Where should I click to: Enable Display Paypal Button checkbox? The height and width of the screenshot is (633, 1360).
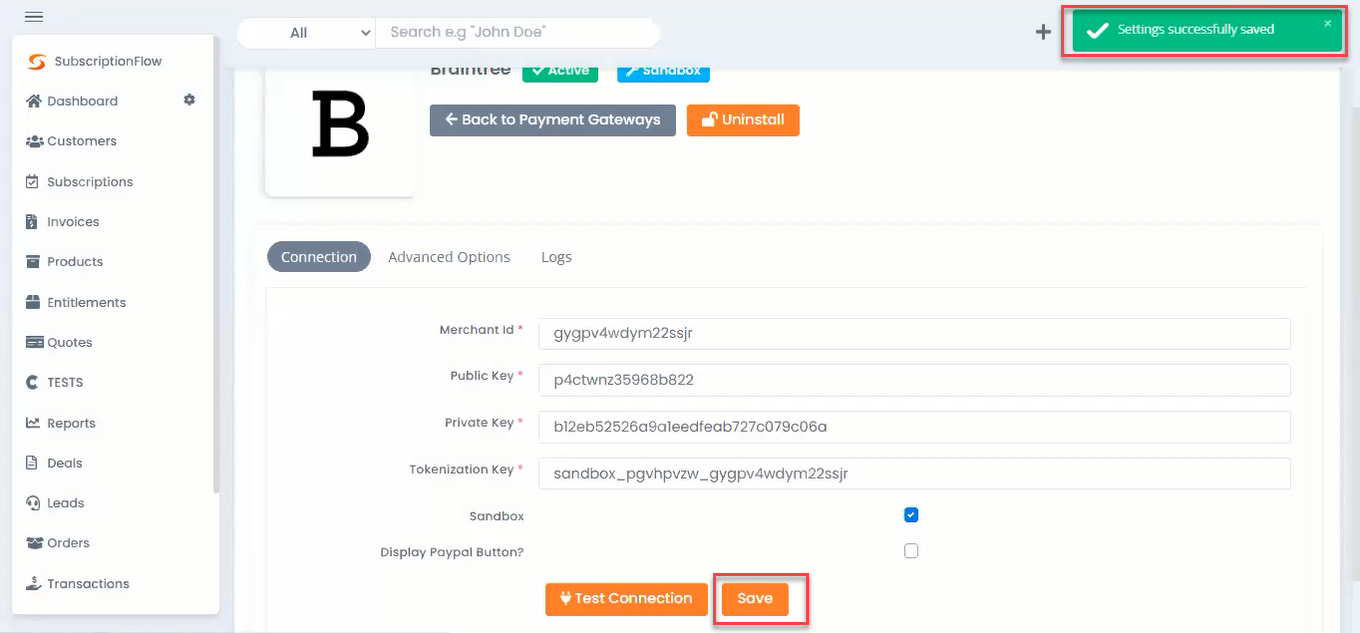point(911,551)
